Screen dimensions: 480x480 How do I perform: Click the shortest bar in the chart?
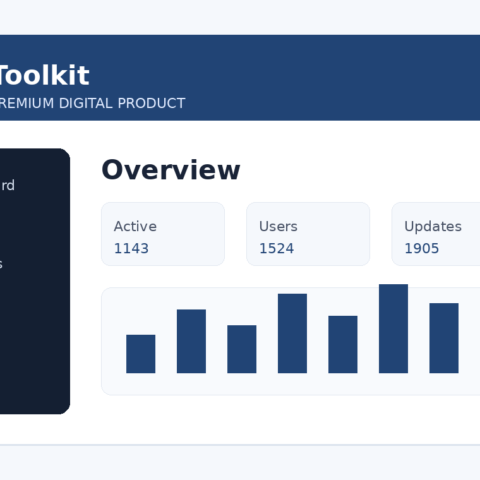(141, 354)
